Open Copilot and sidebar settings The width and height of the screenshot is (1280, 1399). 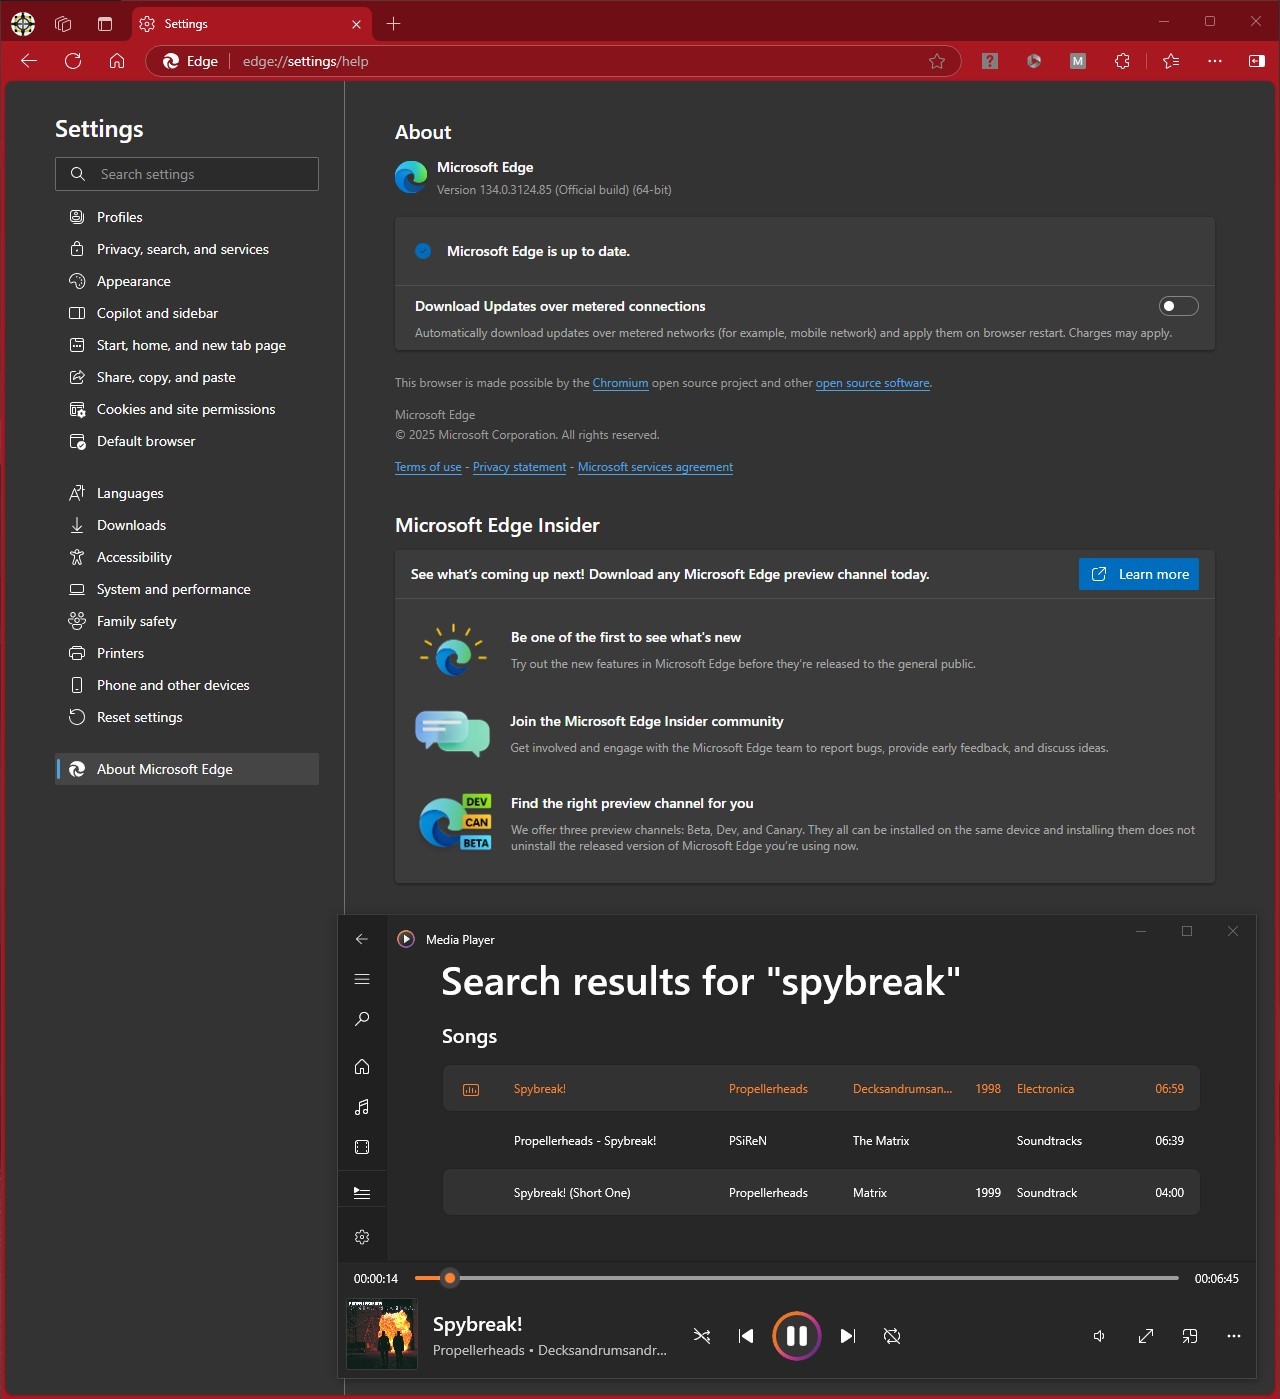click(187, 313)
